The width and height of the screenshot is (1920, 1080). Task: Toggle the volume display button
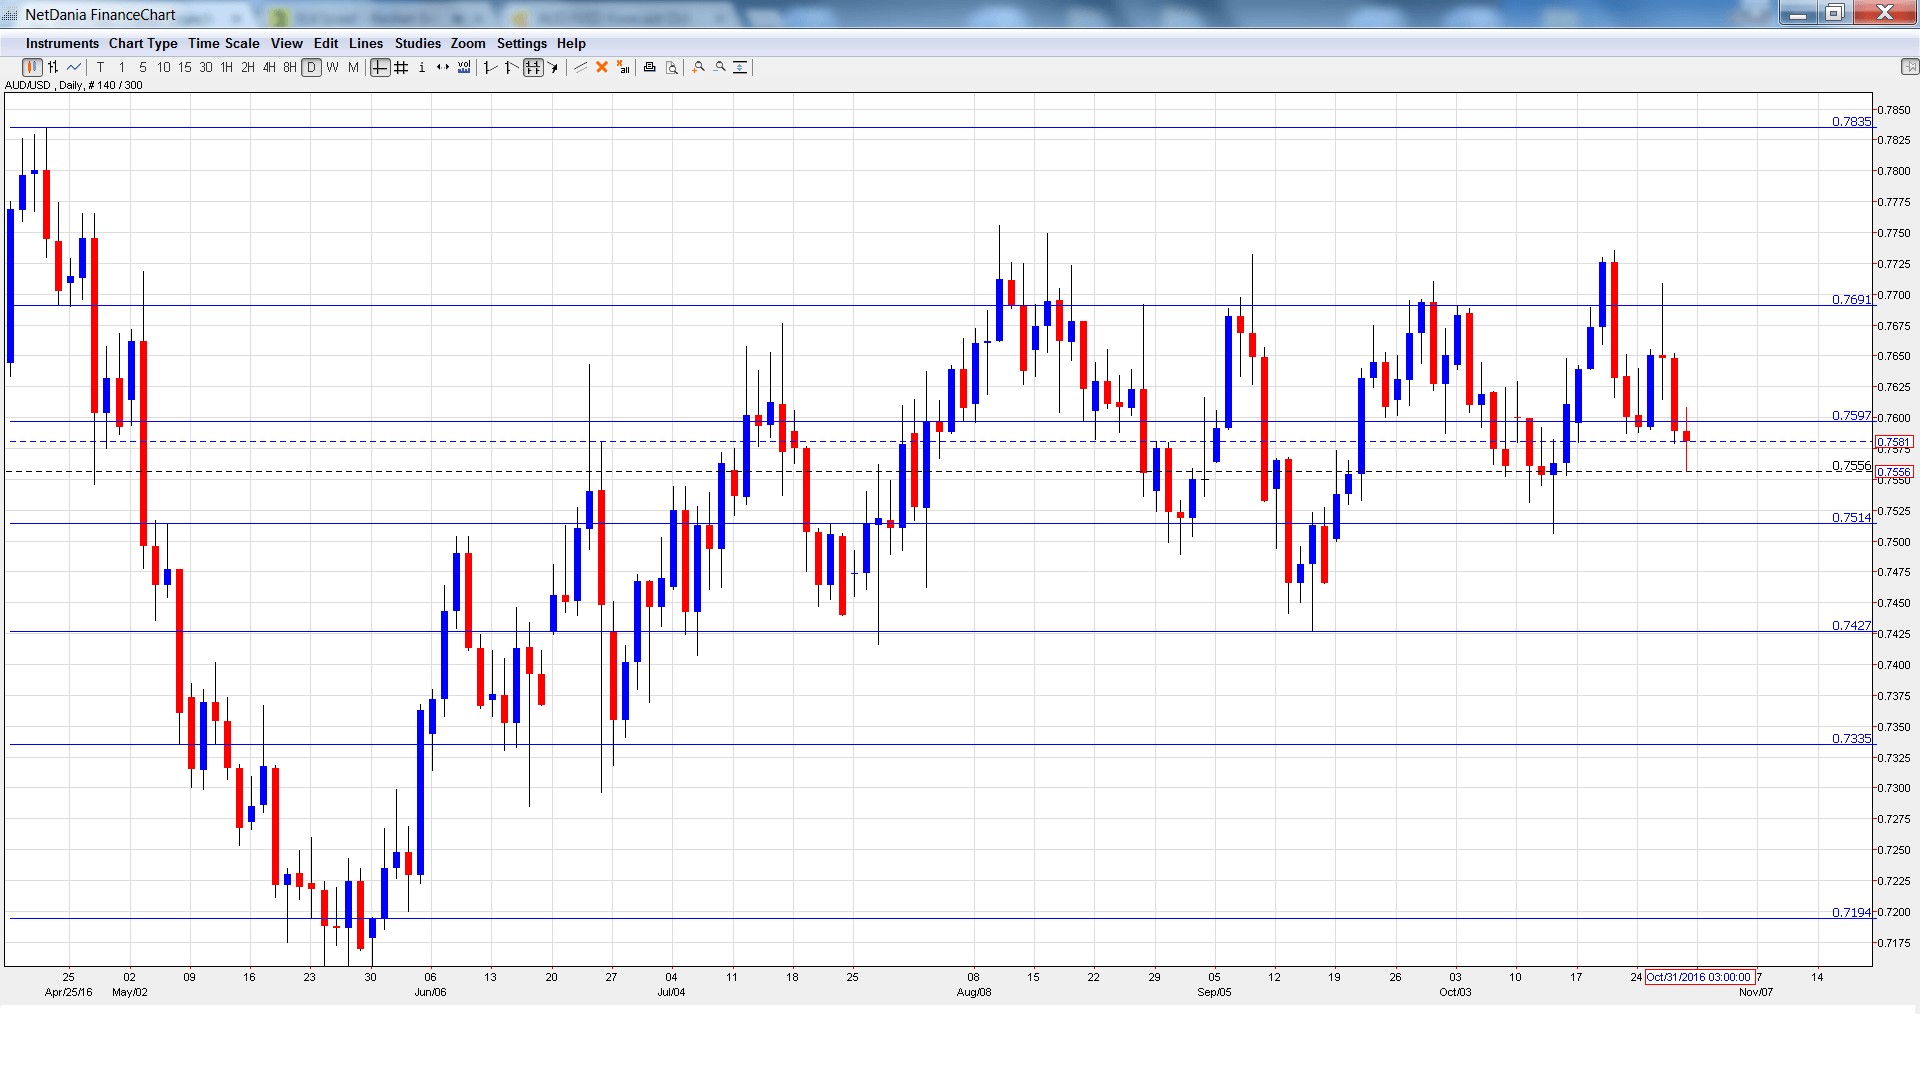point(464,67)
